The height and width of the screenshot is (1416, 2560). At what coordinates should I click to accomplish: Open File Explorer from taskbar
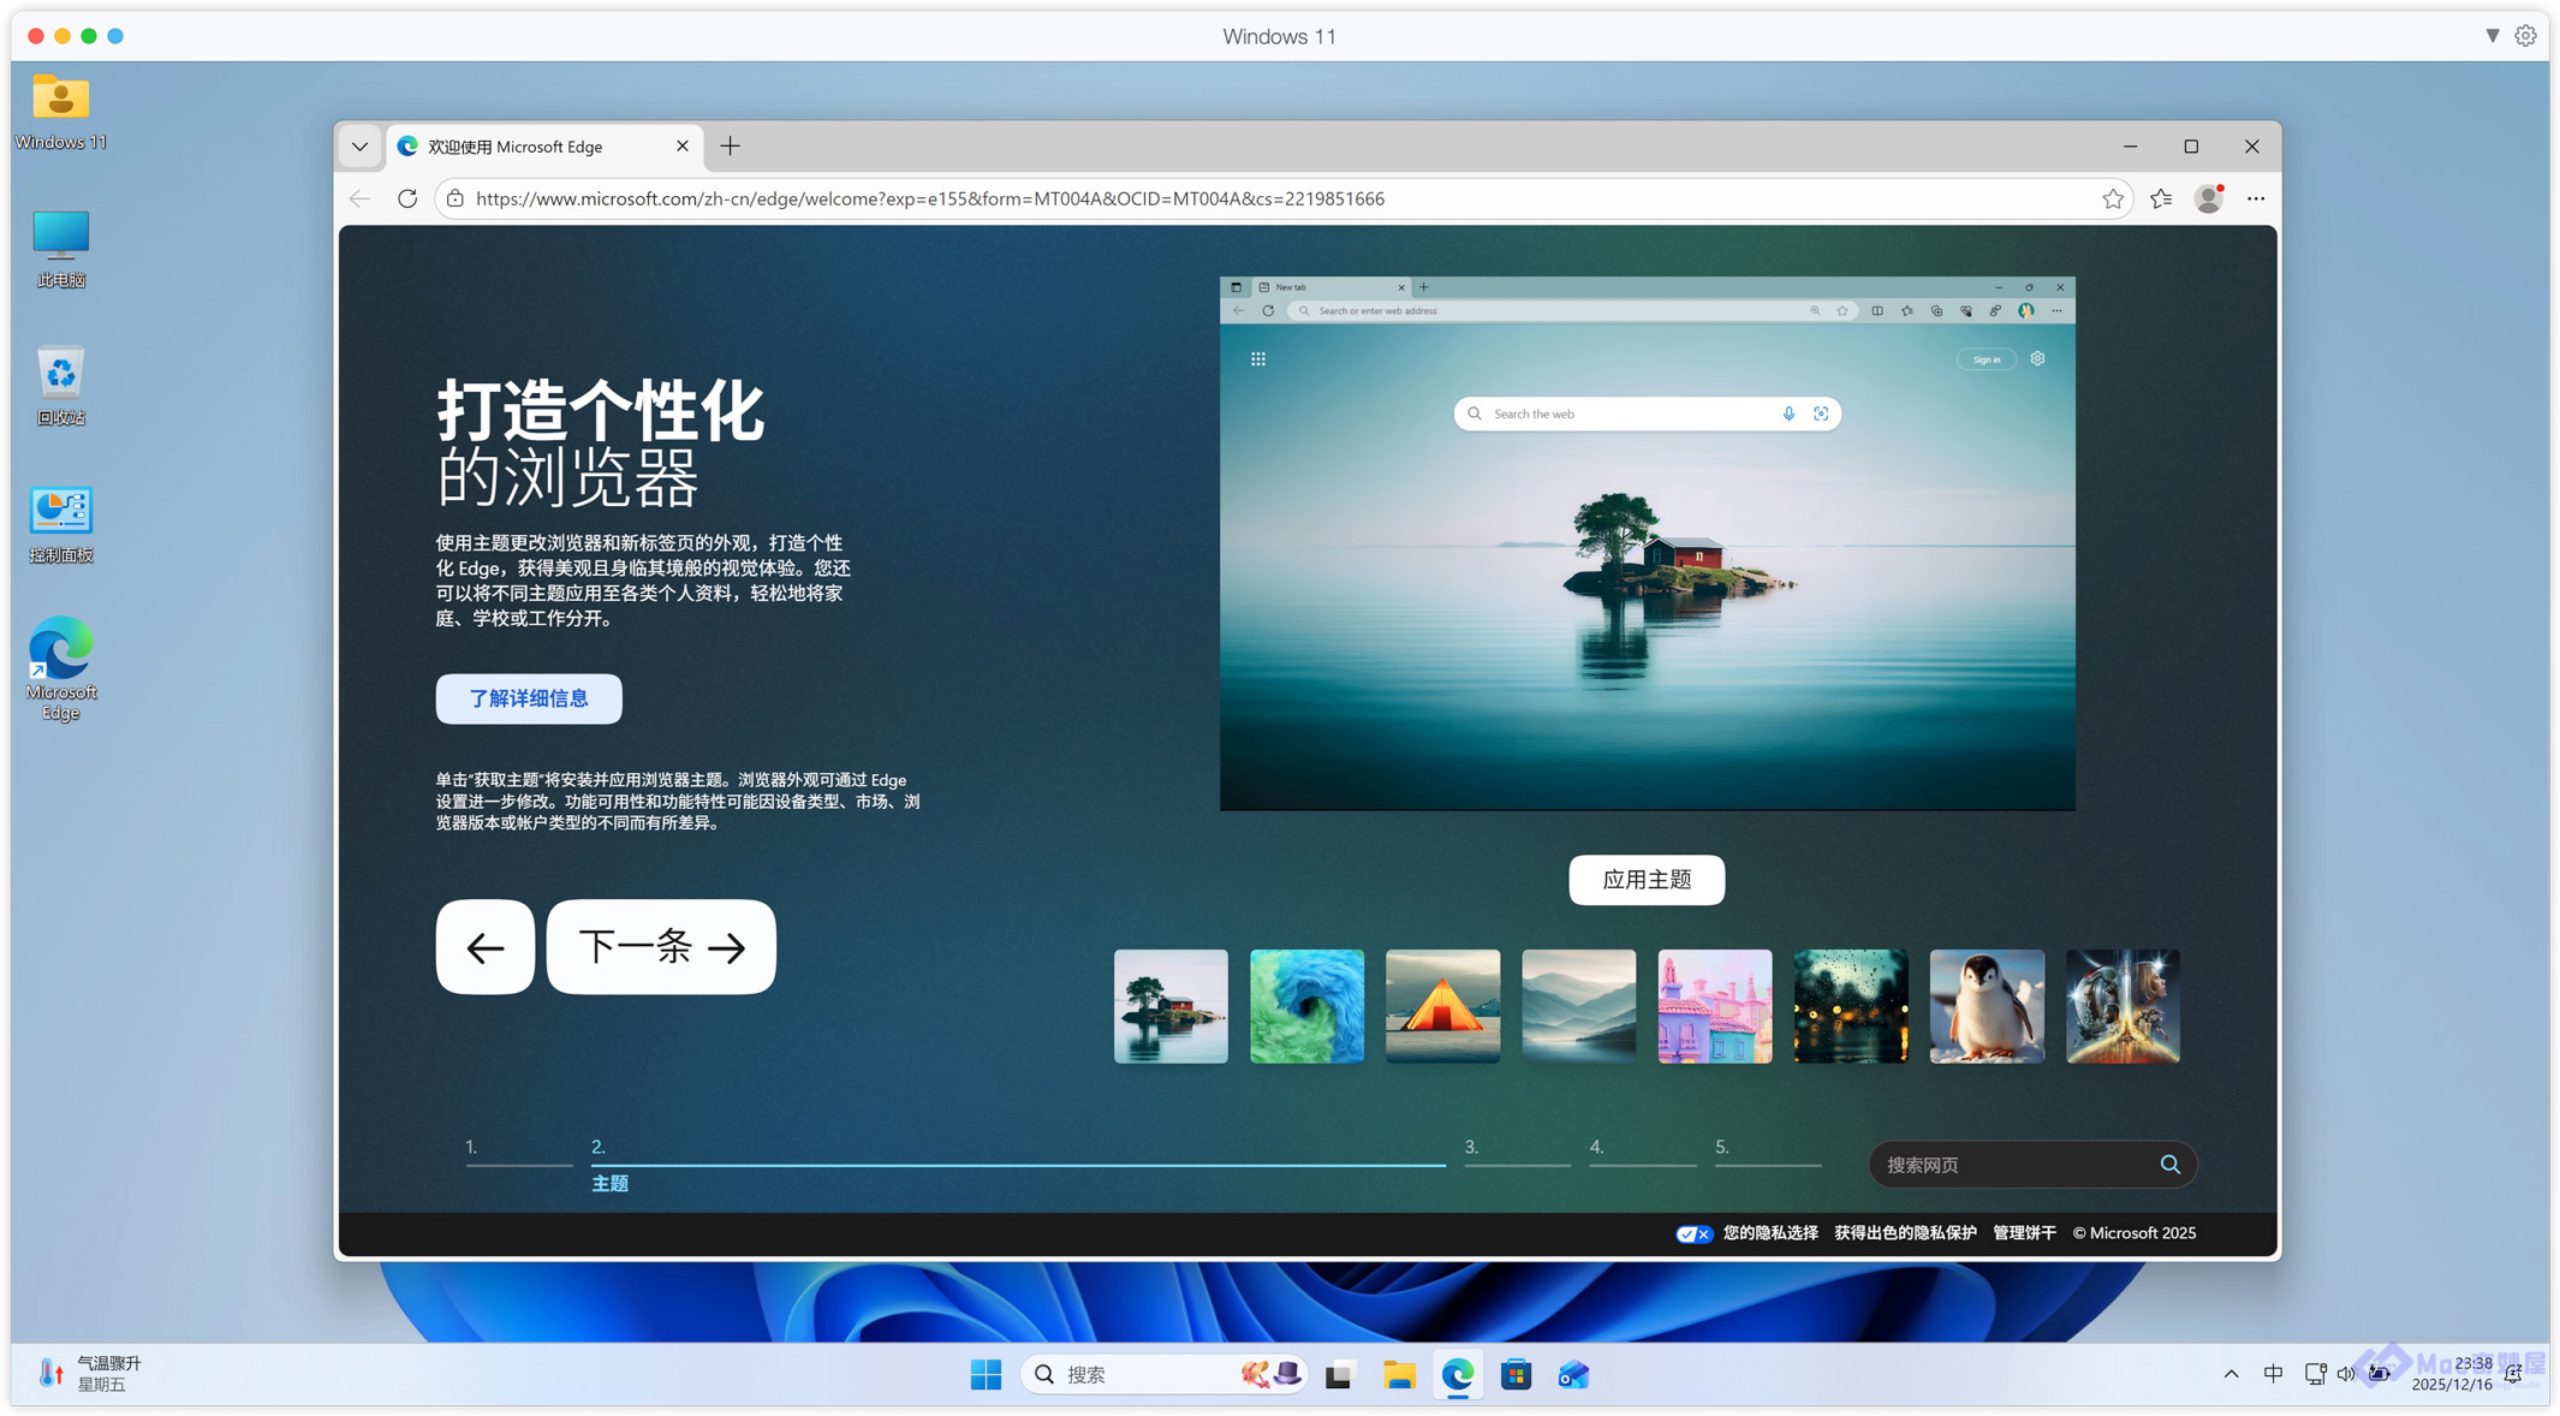pos(1398,1375)
